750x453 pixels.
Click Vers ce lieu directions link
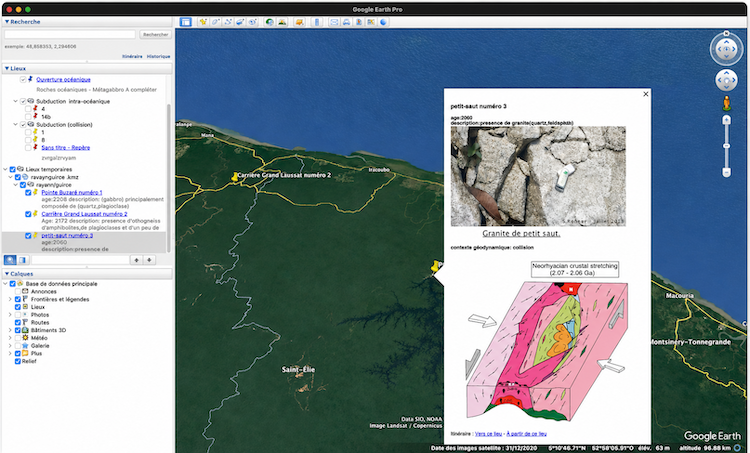click(488, 434)
